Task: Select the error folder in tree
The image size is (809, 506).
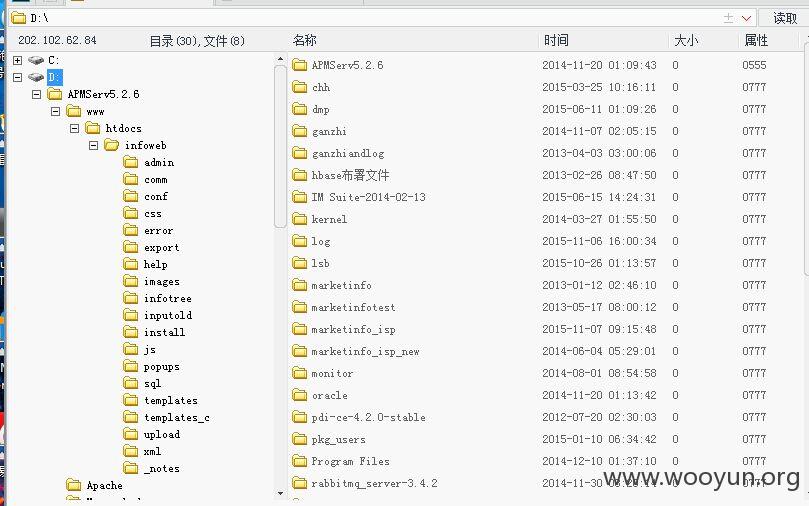Action: click(158, 231)
